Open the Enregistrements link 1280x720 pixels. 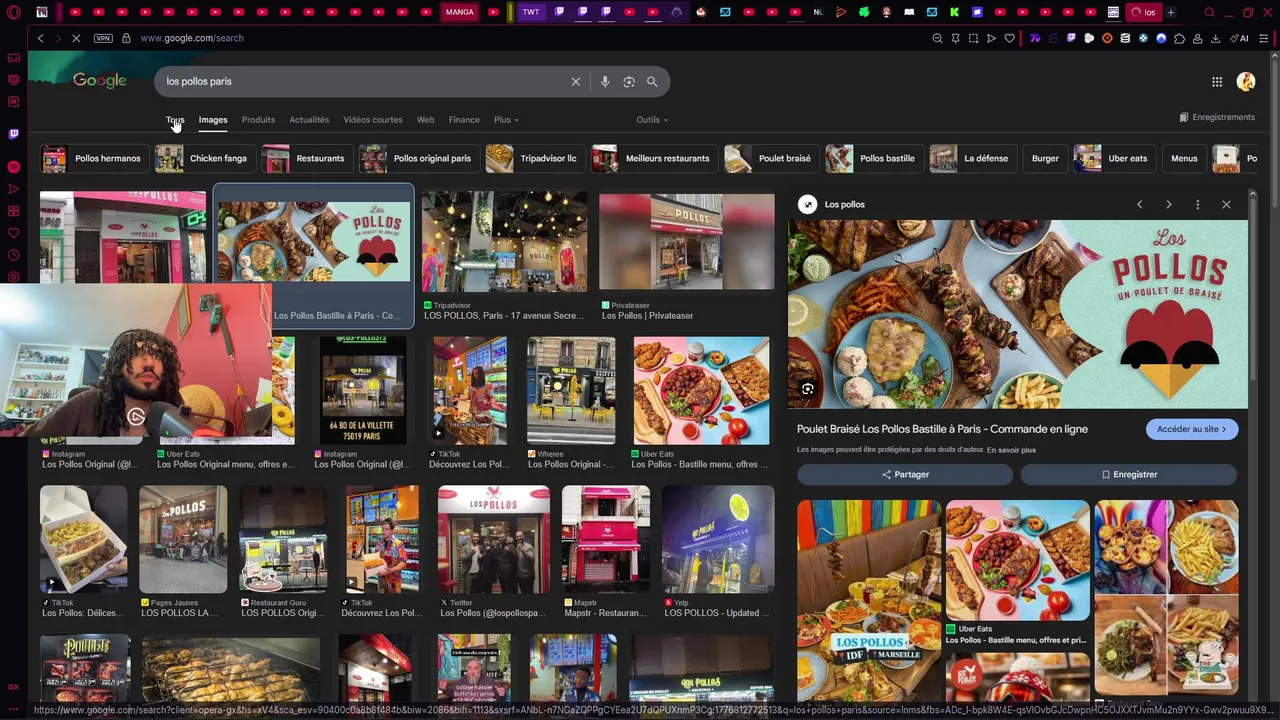pyautogui.click(x=1217, y=118)
